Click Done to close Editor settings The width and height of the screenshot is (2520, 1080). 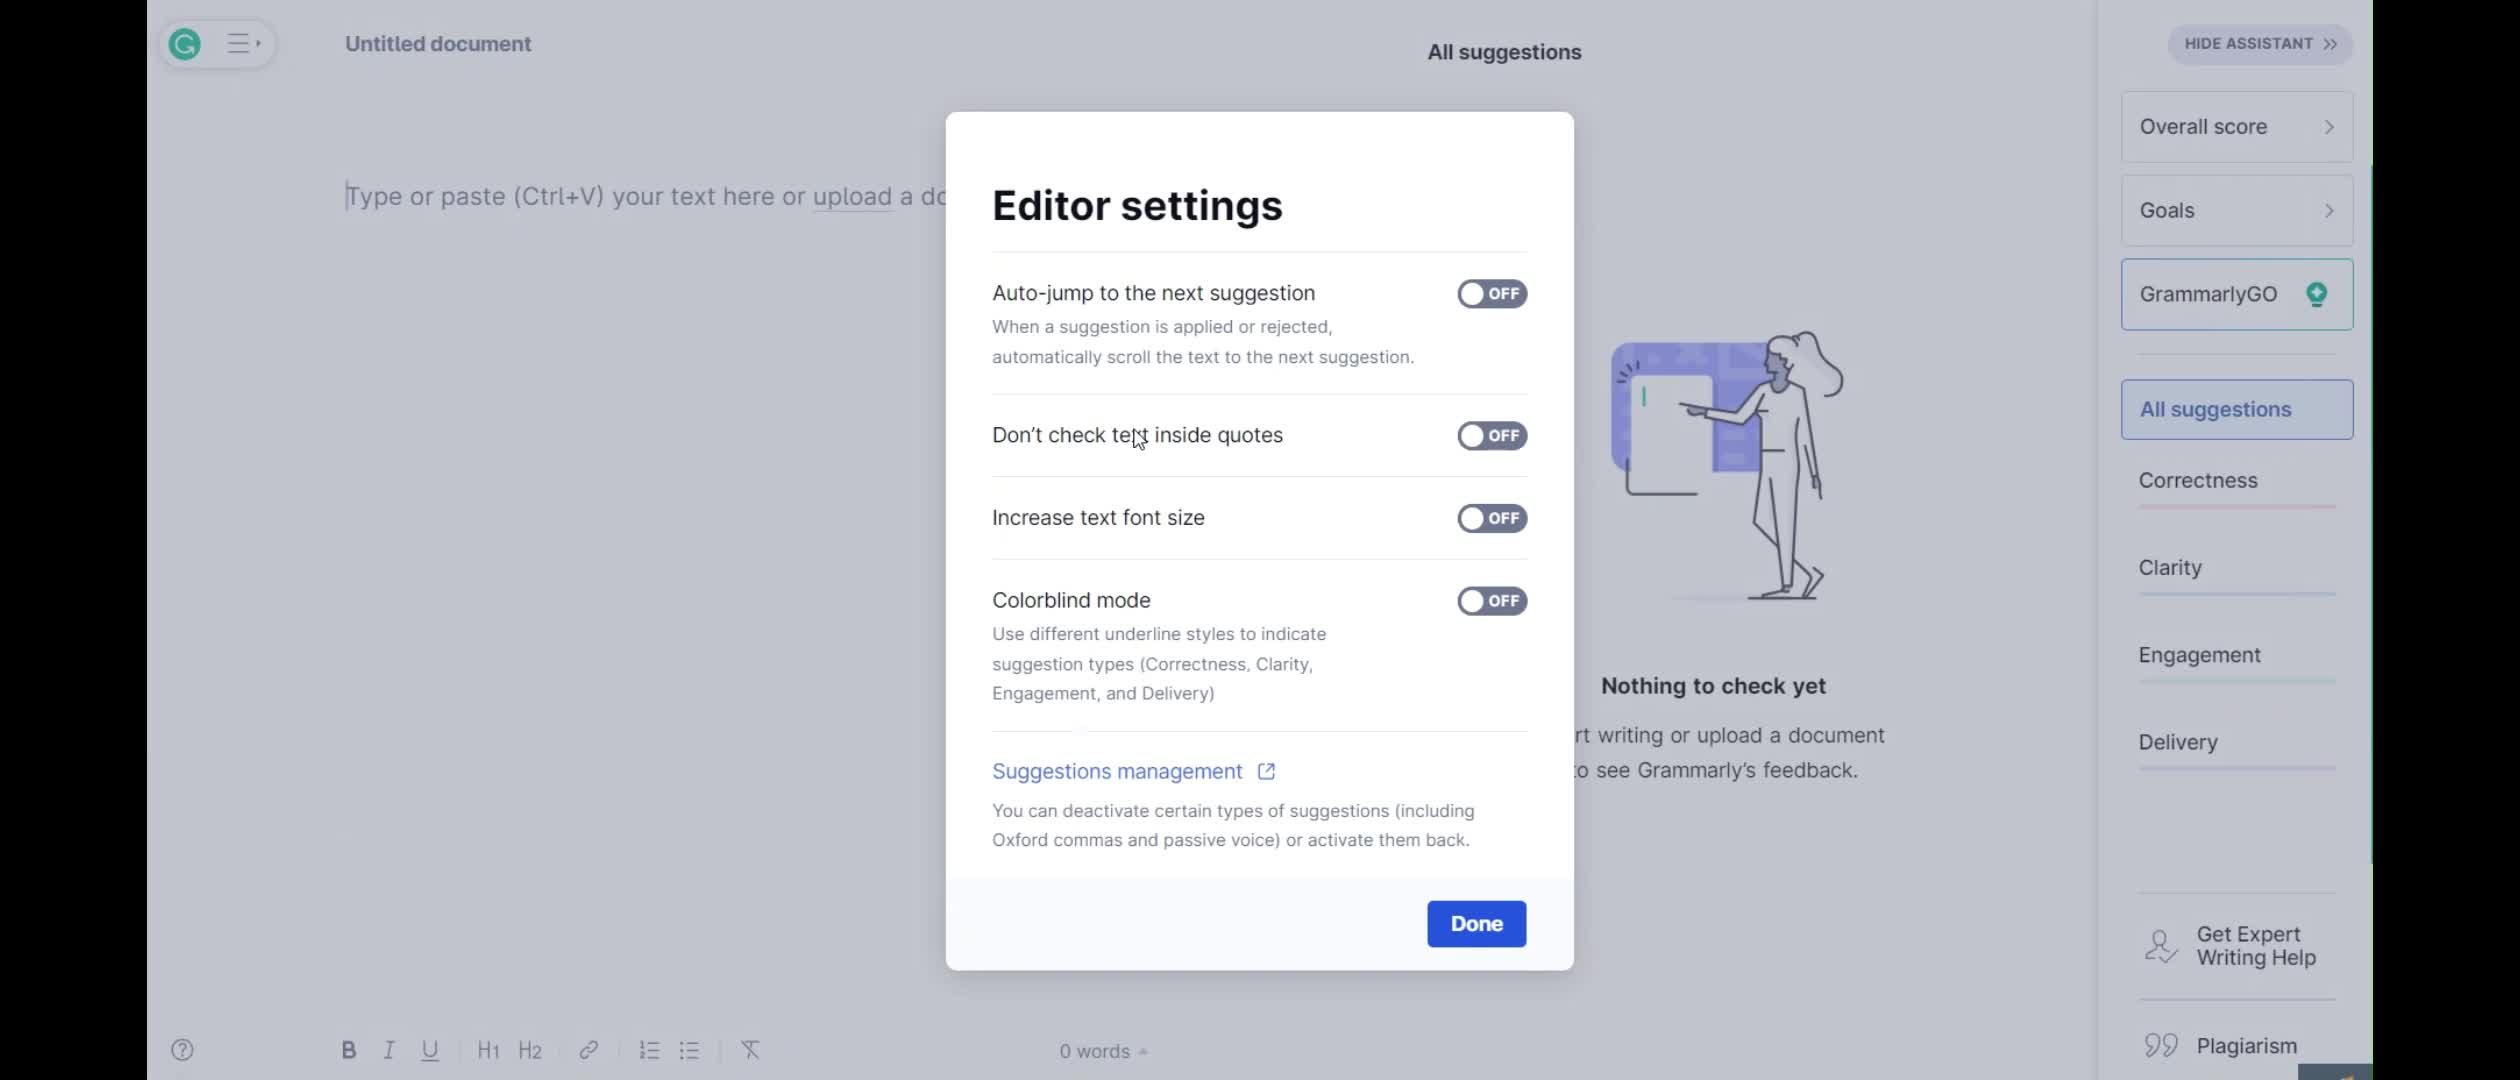pos(1476,924)
